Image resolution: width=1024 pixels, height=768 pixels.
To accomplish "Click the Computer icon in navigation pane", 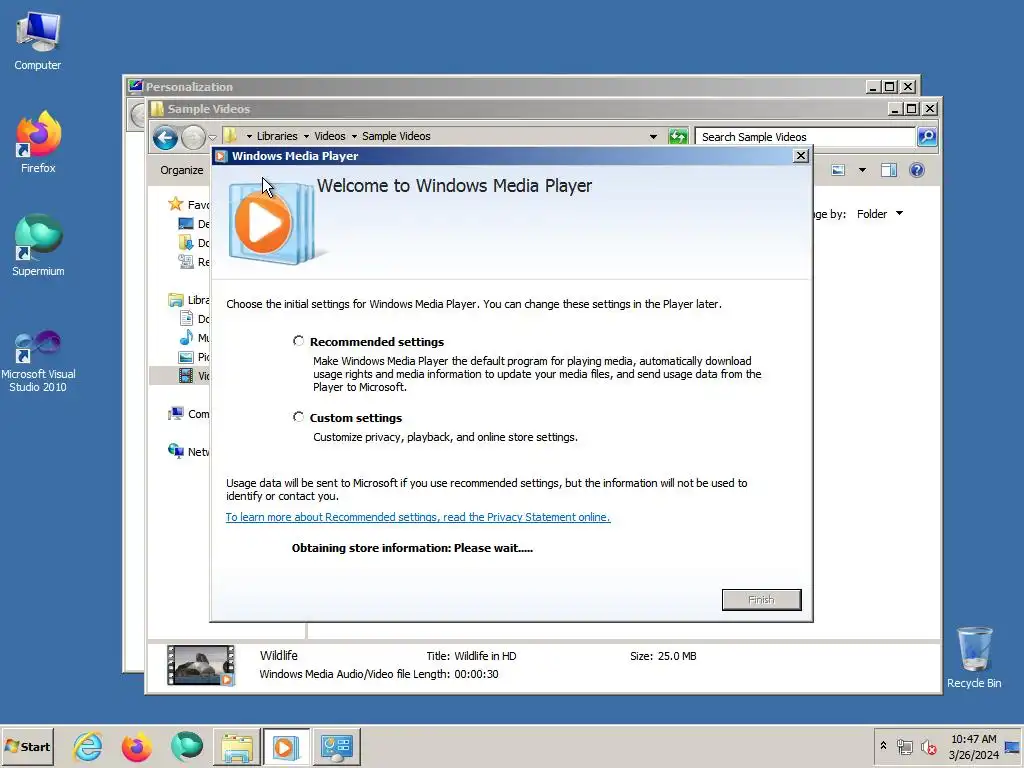I will [176, 413].
